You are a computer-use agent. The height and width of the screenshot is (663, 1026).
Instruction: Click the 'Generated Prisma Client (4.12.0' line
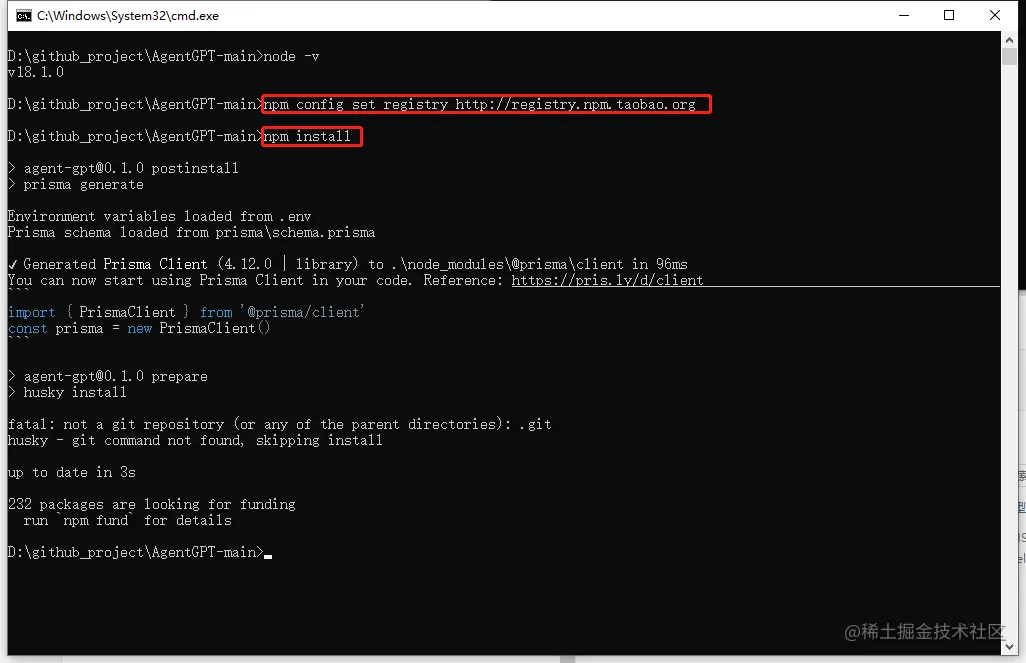click(347, 264)
